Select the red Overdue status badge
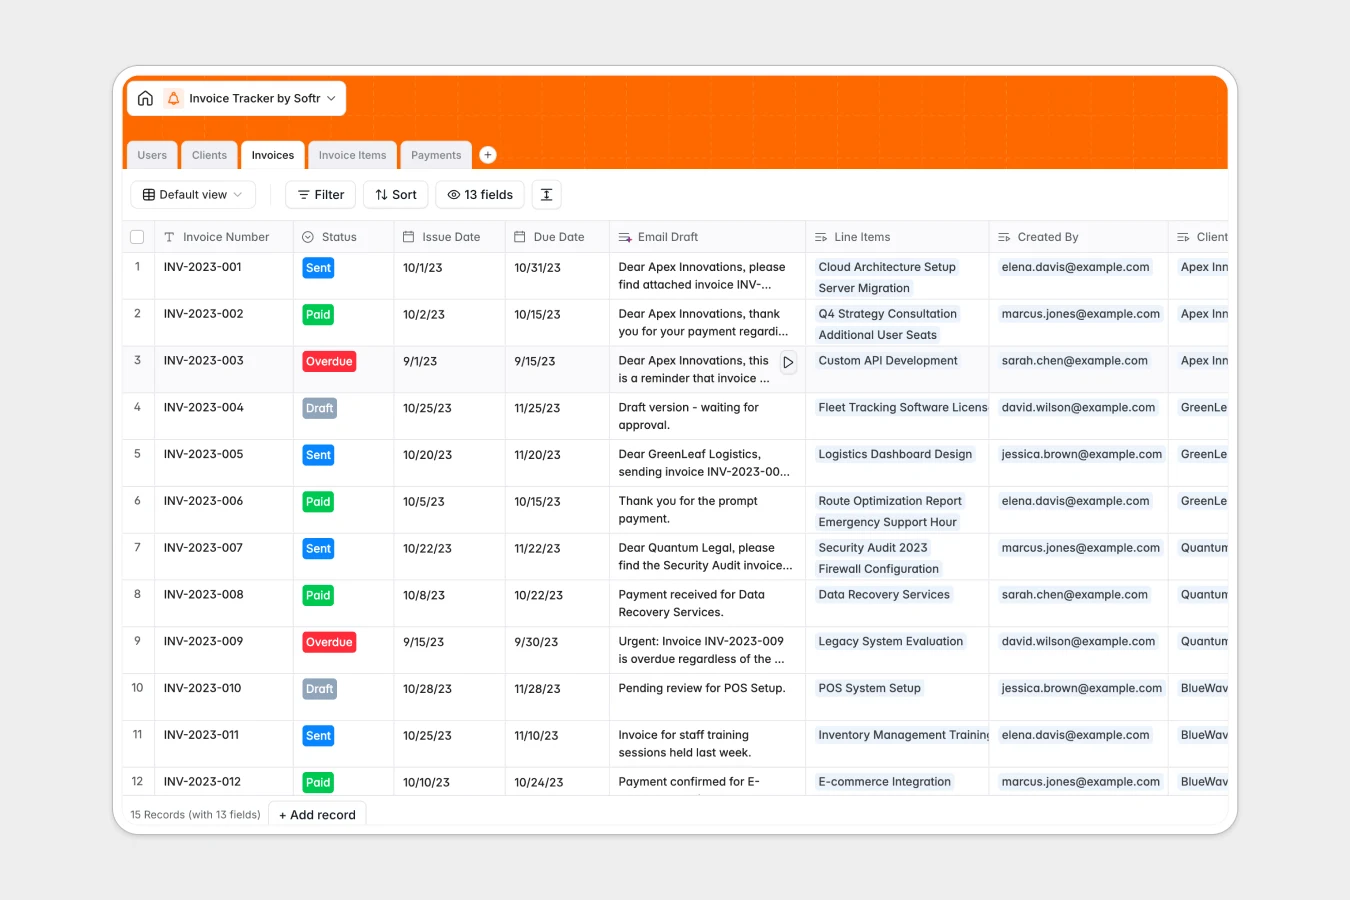 [329, 361]
